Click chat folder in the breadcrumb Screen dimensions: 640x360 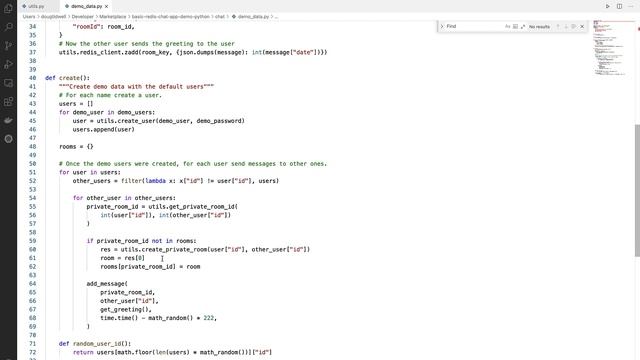[220, 17]
